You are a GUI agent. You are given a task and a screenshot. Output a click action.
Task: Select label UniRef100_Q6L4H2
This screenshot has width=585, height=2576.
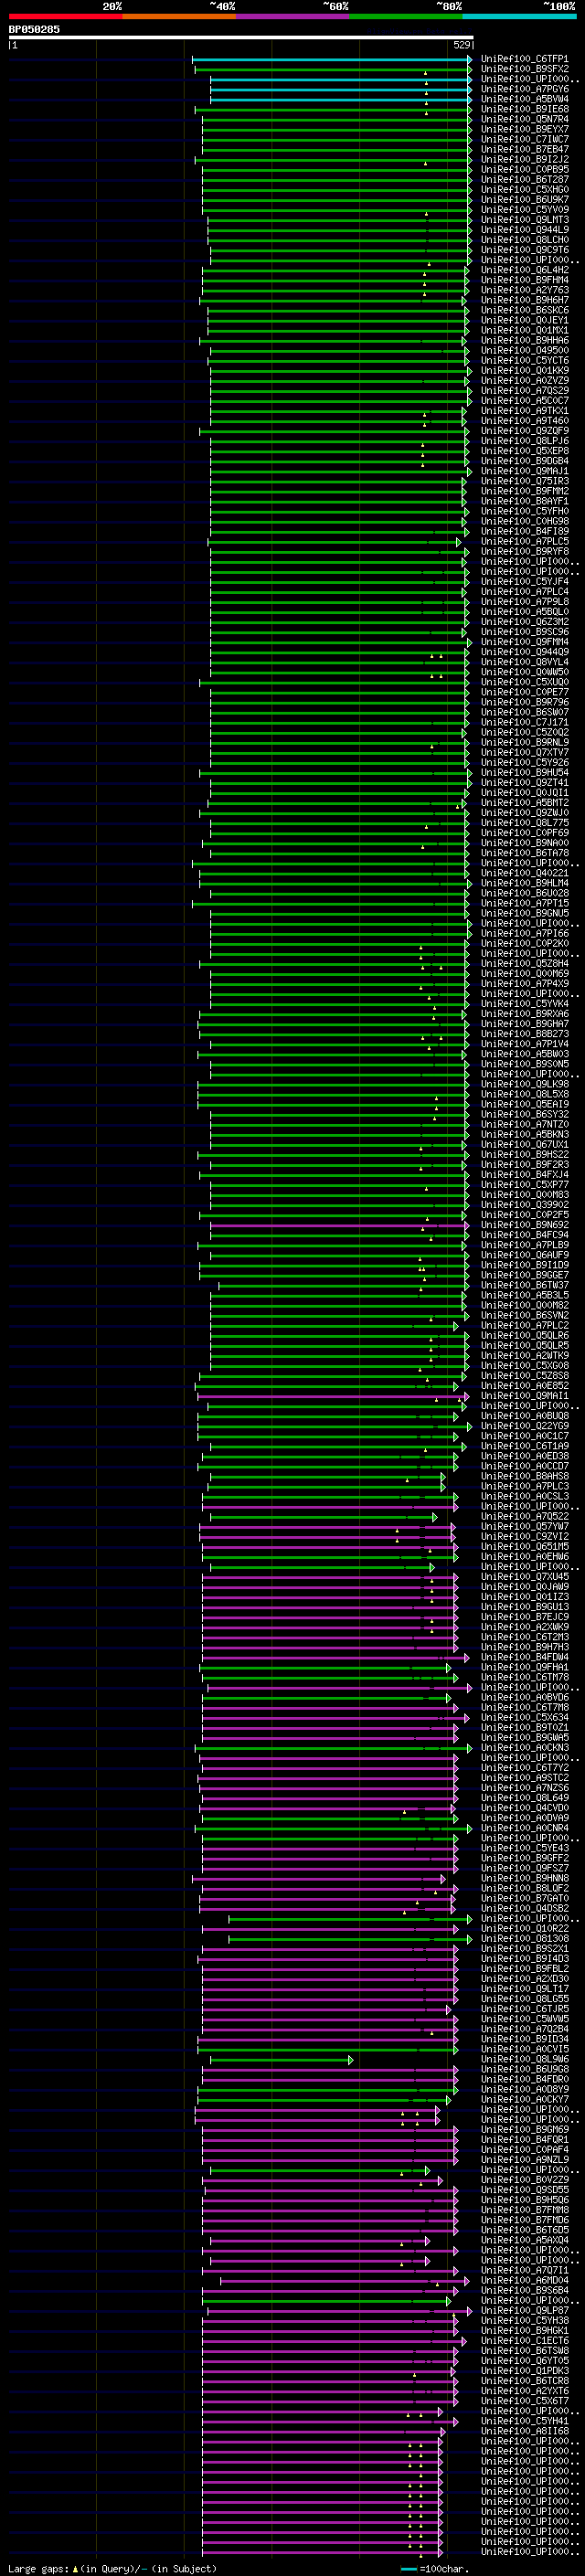[524, 270]
